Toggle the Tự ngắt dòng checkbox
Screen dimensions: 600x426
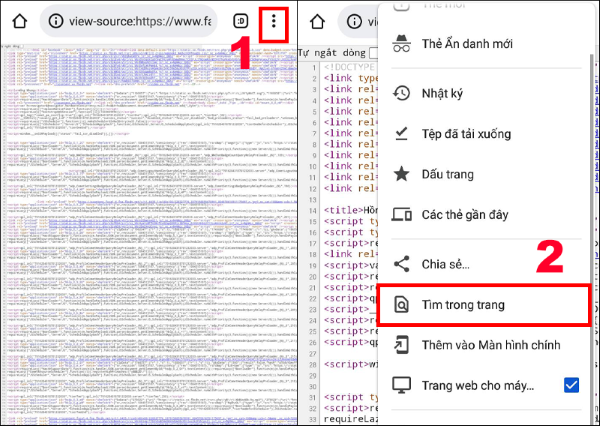point(374,51)
